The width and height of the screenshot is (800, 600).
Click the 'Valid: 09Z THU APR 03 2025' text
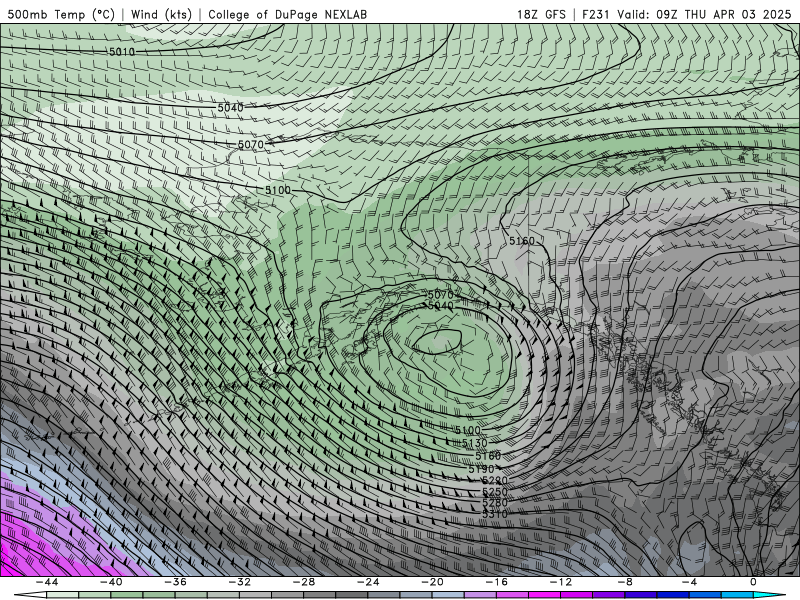pyautogui.click(x=704, y=14)
